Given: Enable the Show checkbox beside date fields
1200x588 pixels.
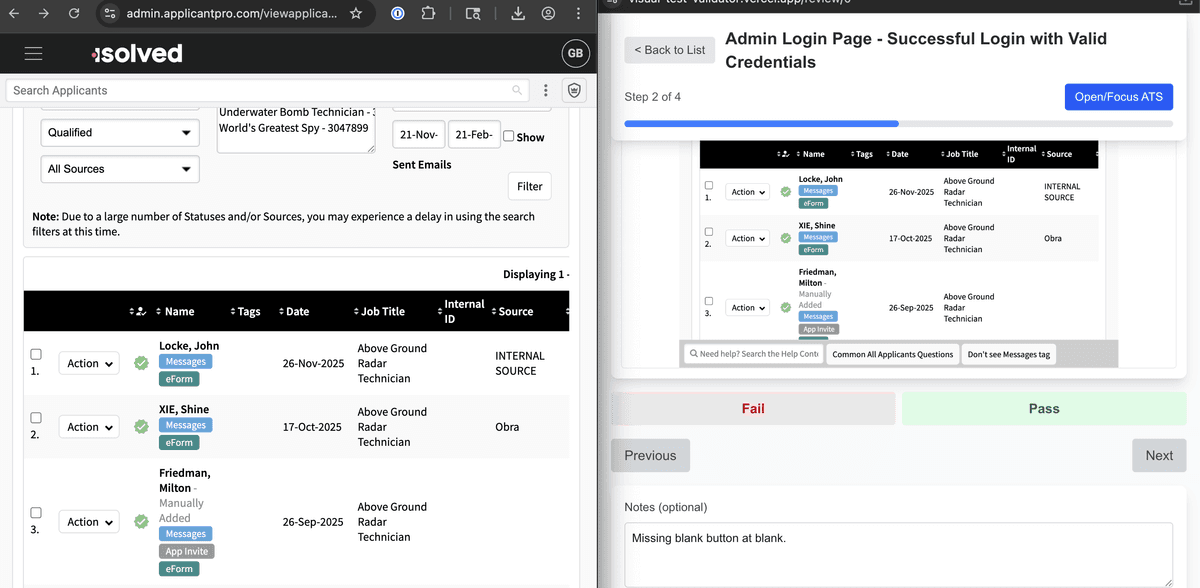Looking at the screenshot, I should [508, 136].
